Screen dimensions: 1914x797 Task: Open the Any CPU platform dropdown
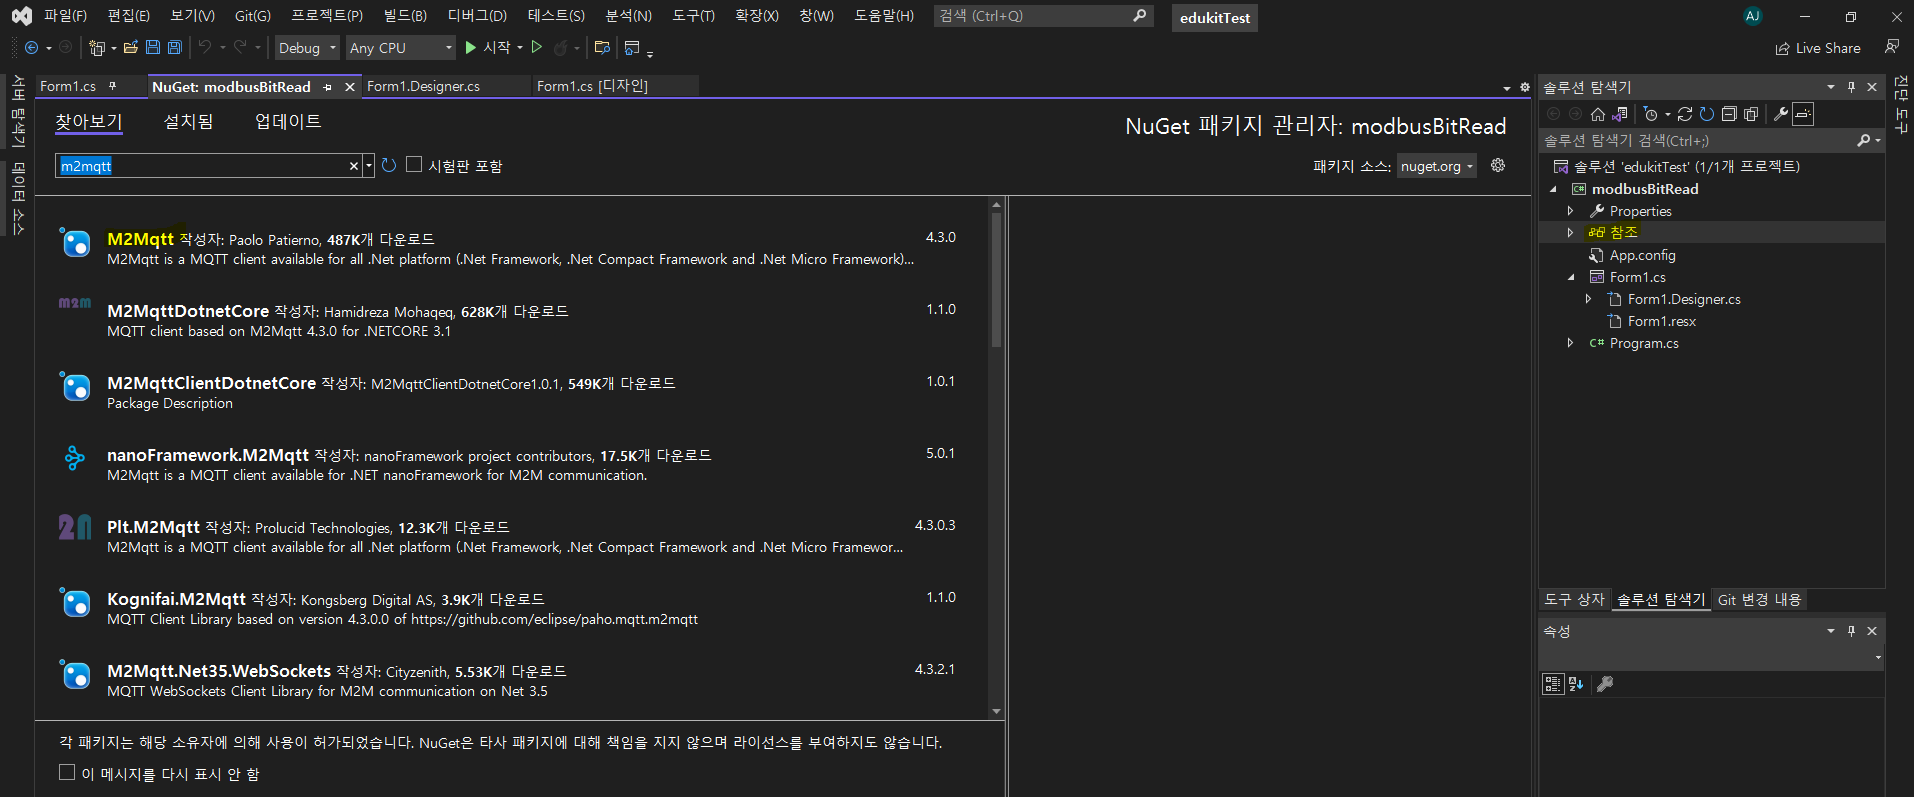pos(401,48)
